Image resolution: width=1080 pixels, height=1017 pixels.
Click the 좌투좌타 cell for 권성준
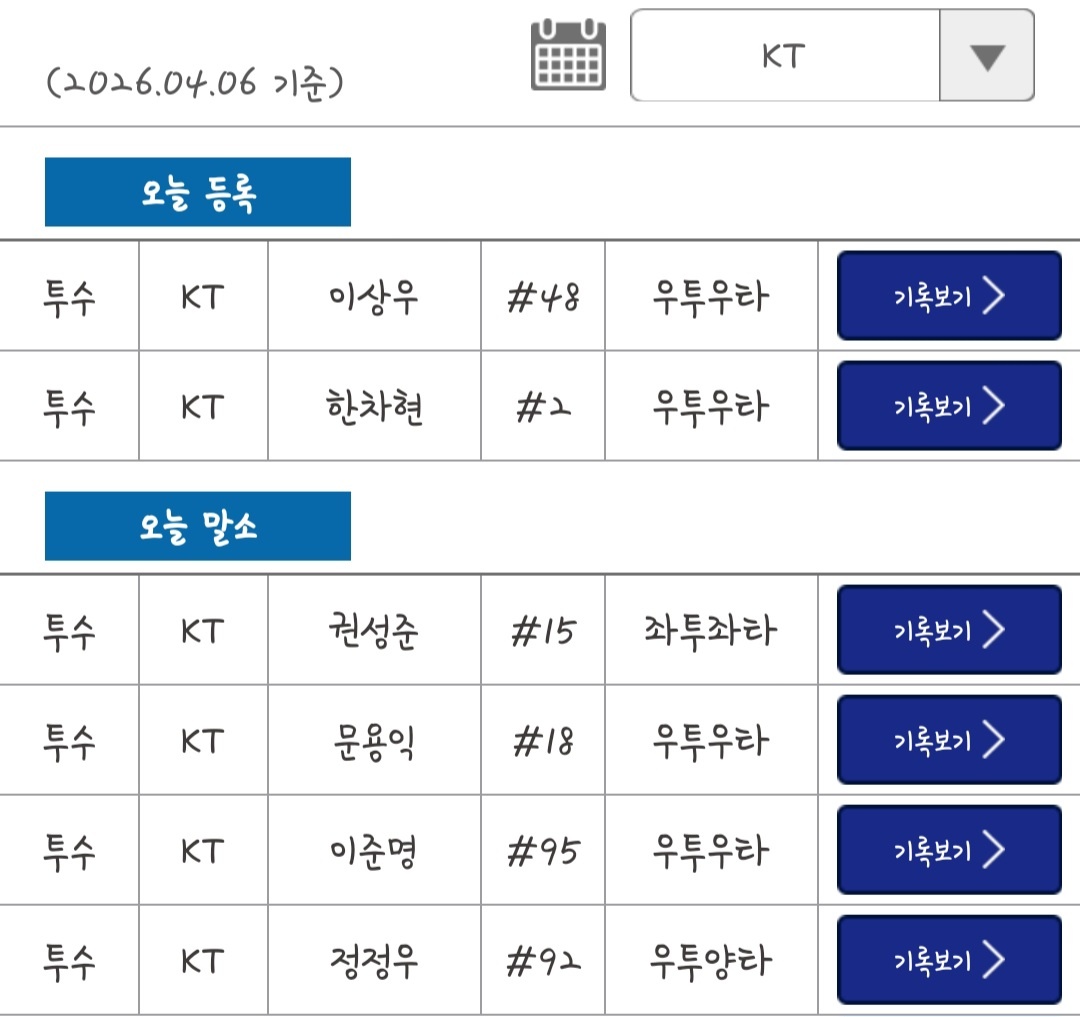coord(711,631)
